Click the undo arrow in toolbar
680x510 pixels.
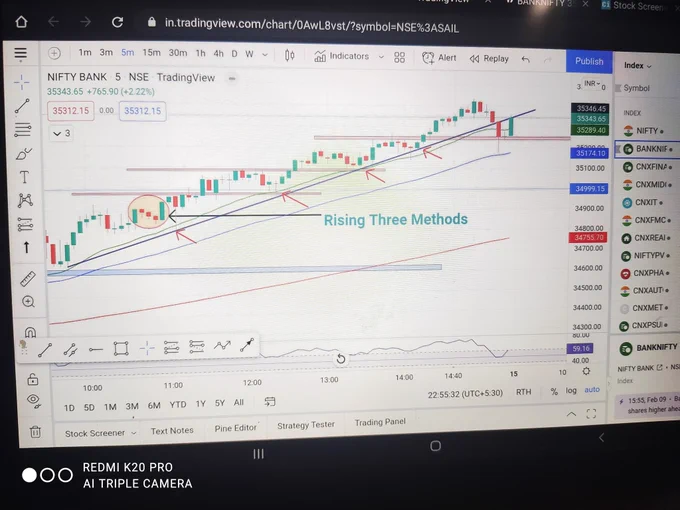[x=526, y=59]
